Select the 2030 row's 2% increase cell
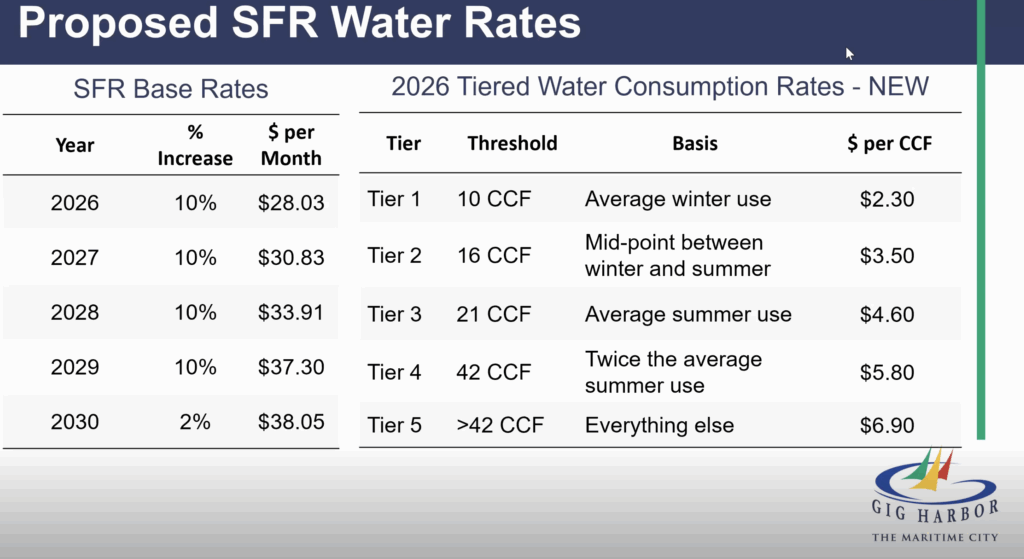 click(x=195, y=422)
